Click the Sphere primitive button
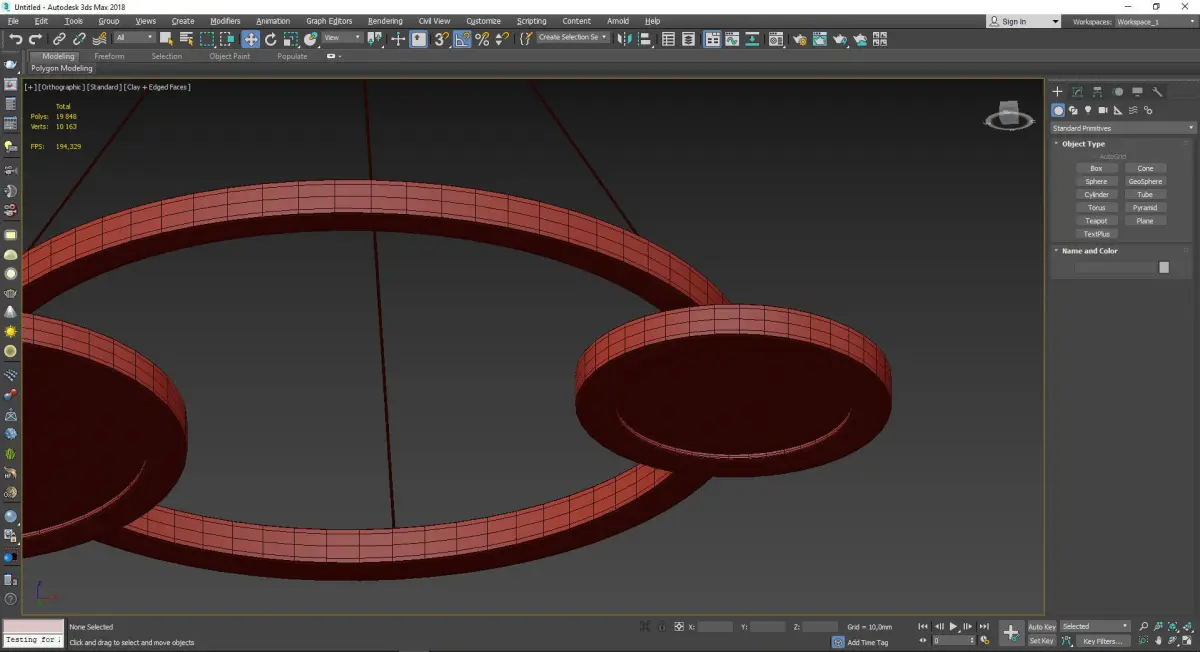The width and height of the screenshot is (1200, 652). coord(1096,181)
